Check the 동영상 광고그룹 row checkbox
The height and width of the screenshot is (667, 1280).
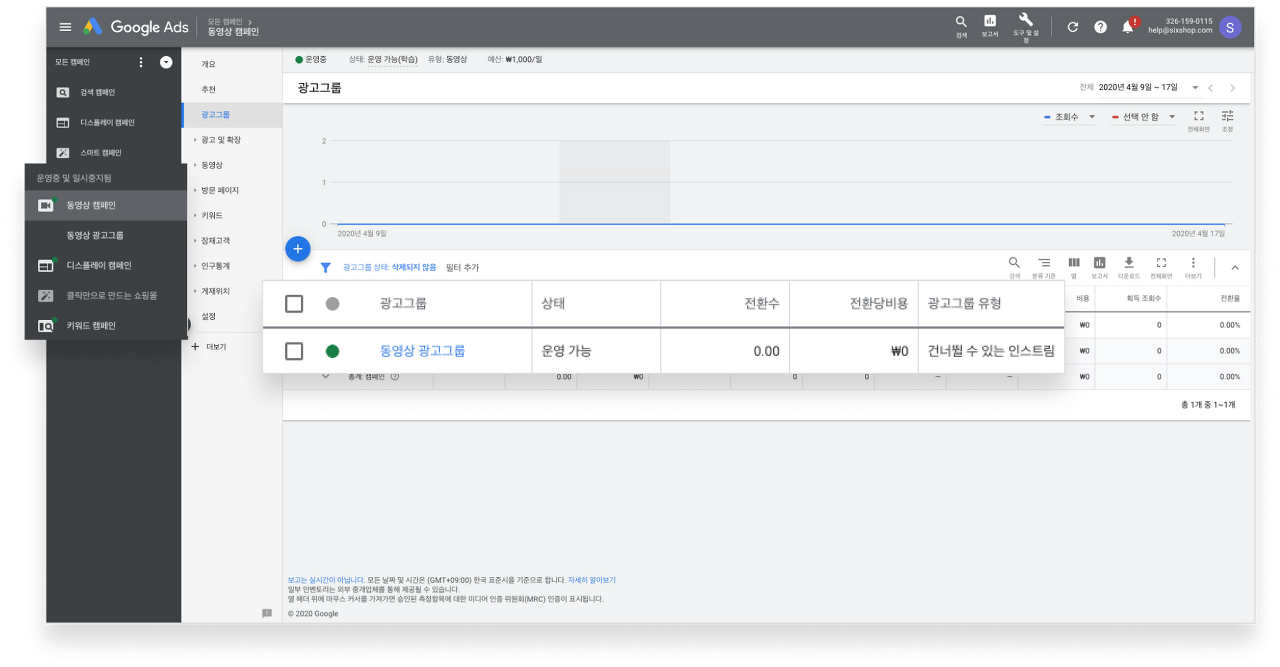pos(294,351)
